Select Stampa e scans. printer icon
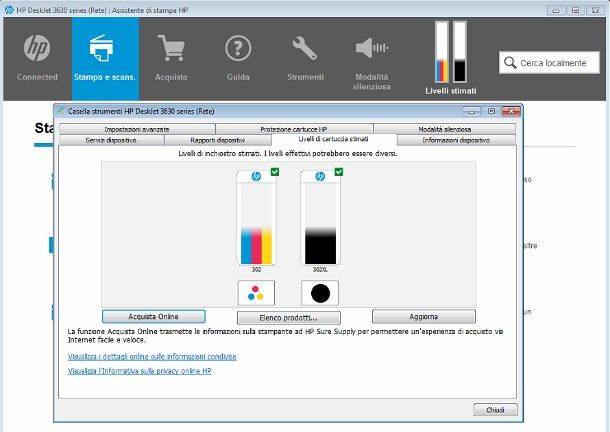610x432 pixels. click(101, 48)
